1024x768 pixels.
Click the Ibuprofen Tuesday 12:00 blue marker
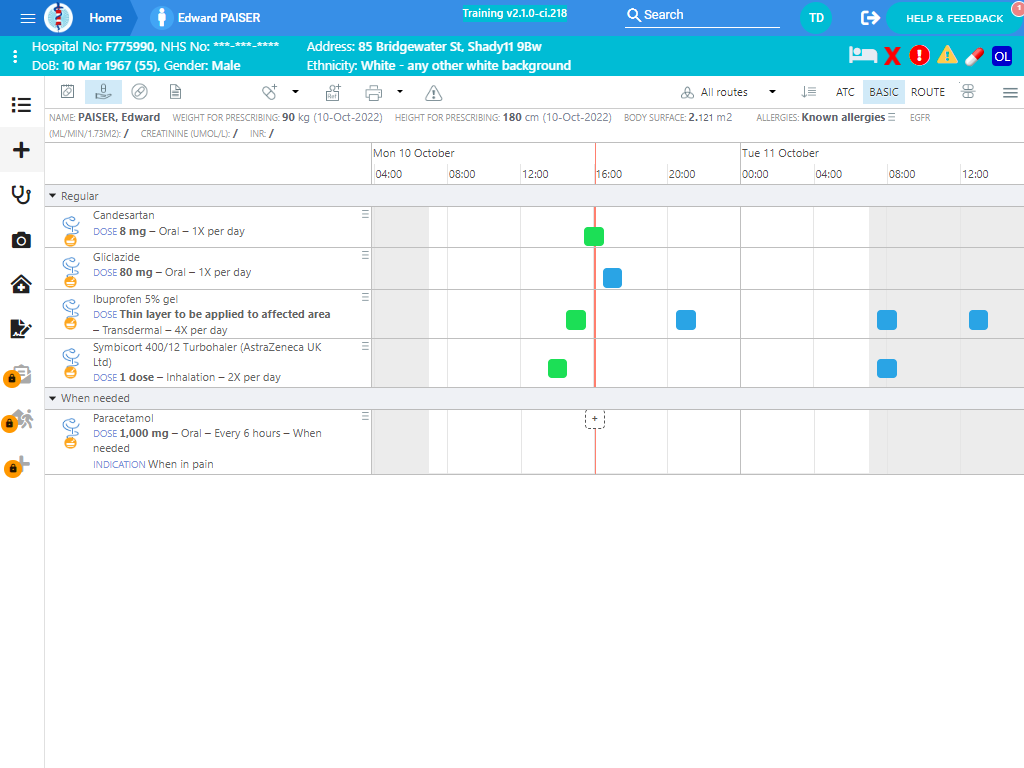point(978,320)
